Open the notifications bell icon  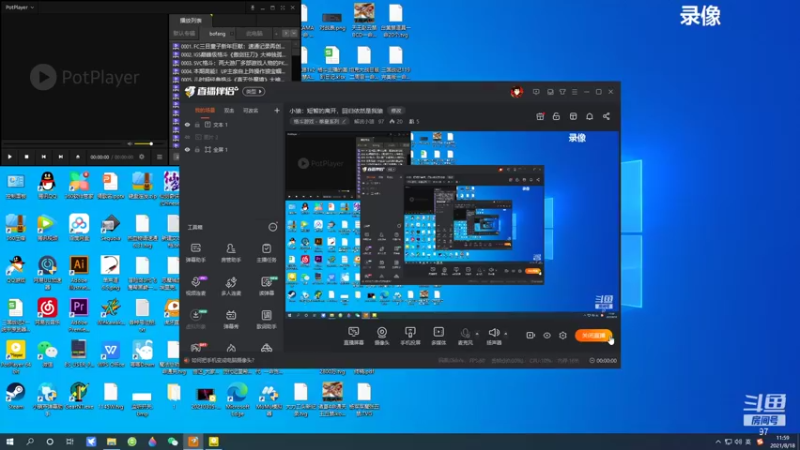[x=589, y=116]
